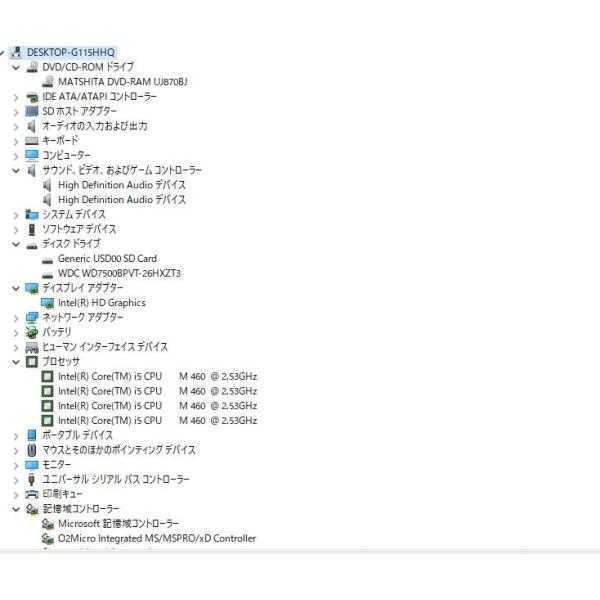The image size is (600, 600).
Task: Click the O2Micro Integrated MS/MSPRO/xD Controller icon
Action: pyautogui.click(x=47, y=538)
